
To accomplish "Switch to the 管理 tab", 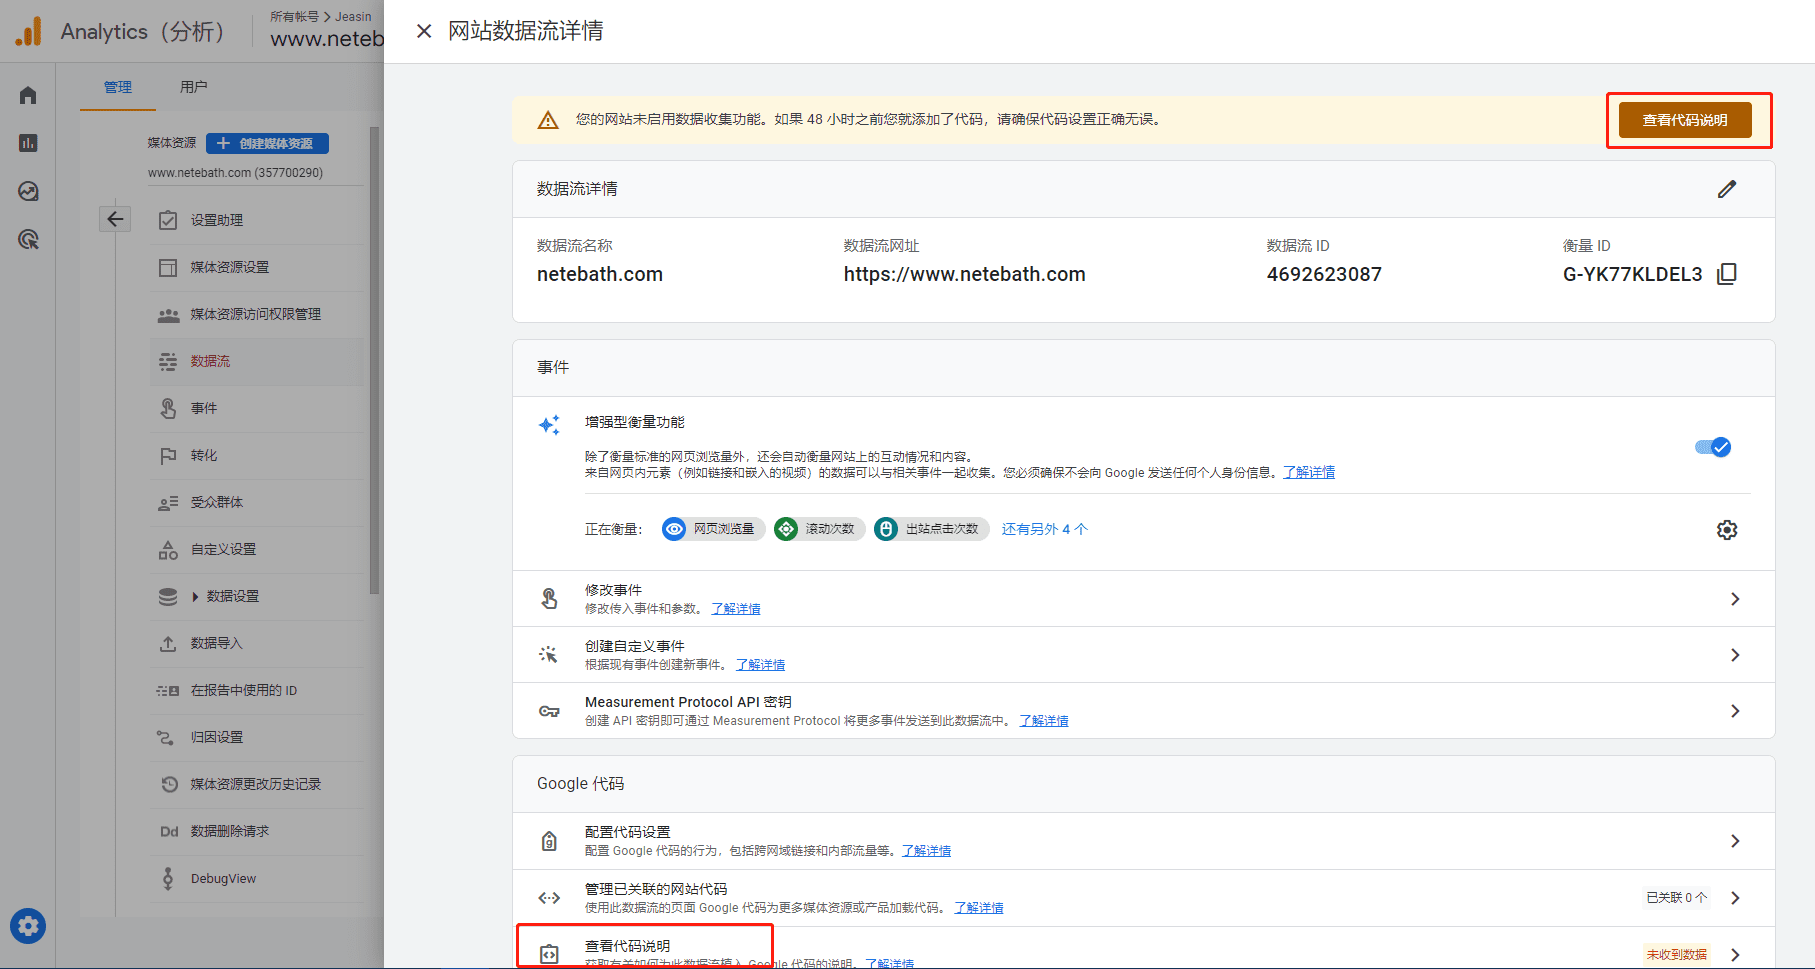I will coord(118,87).
